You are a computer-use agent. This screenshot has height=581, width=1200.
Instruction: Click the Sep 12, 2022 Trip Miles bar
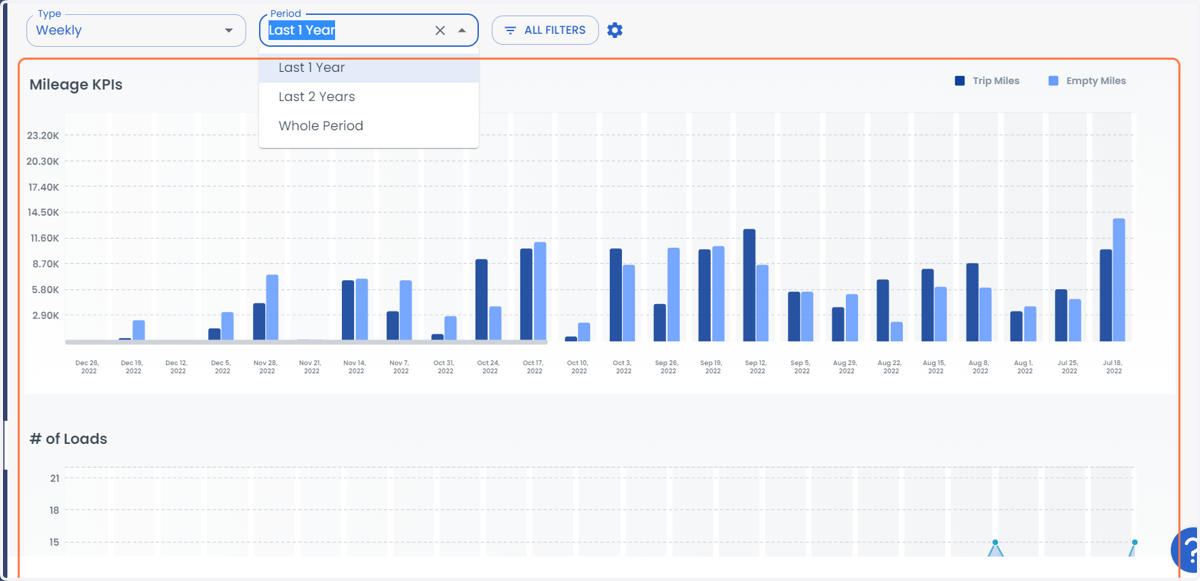coord(749,285)
